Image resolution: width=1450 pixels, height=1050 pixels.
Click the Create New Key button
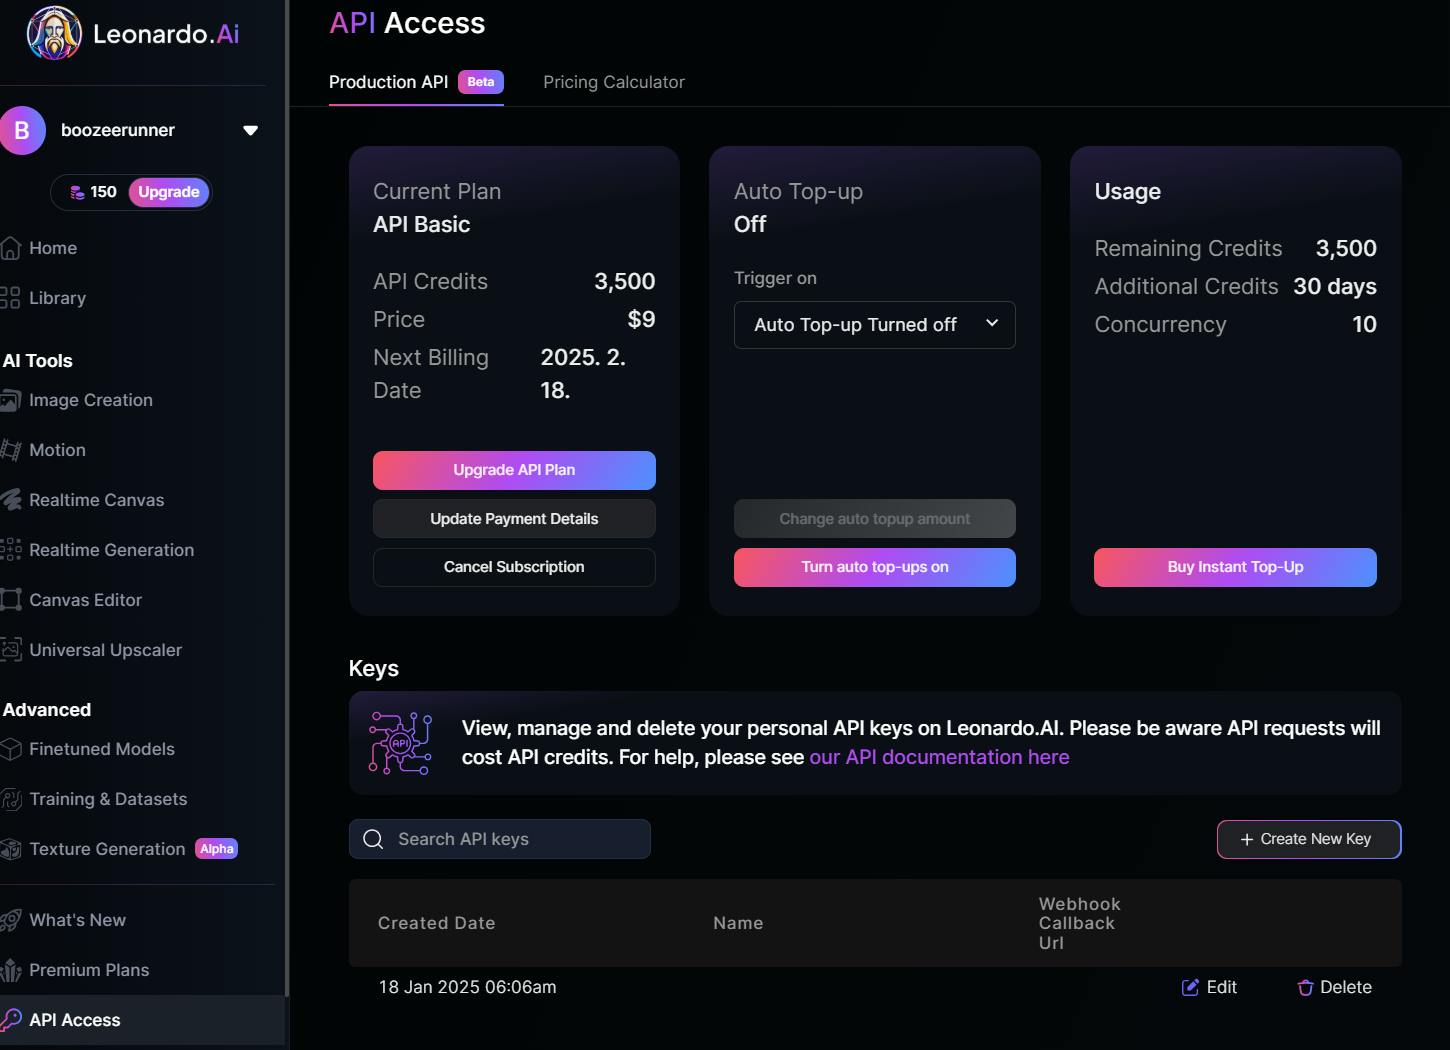tap(1308, 839)
